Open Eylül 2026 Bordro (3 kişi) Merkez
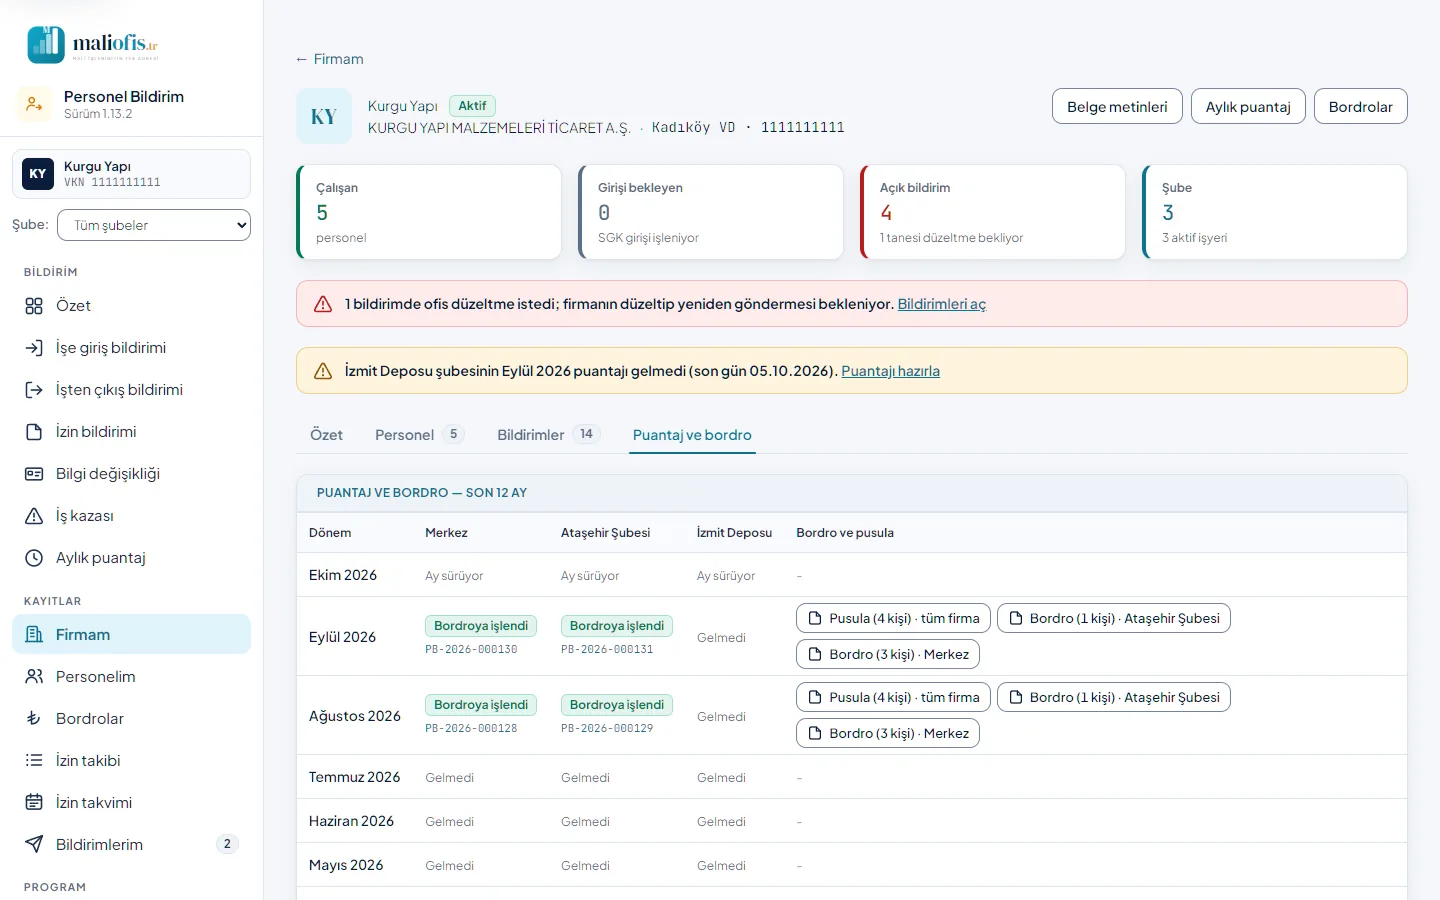Screen dimensions: 1440x900 [x=887, y=654]
